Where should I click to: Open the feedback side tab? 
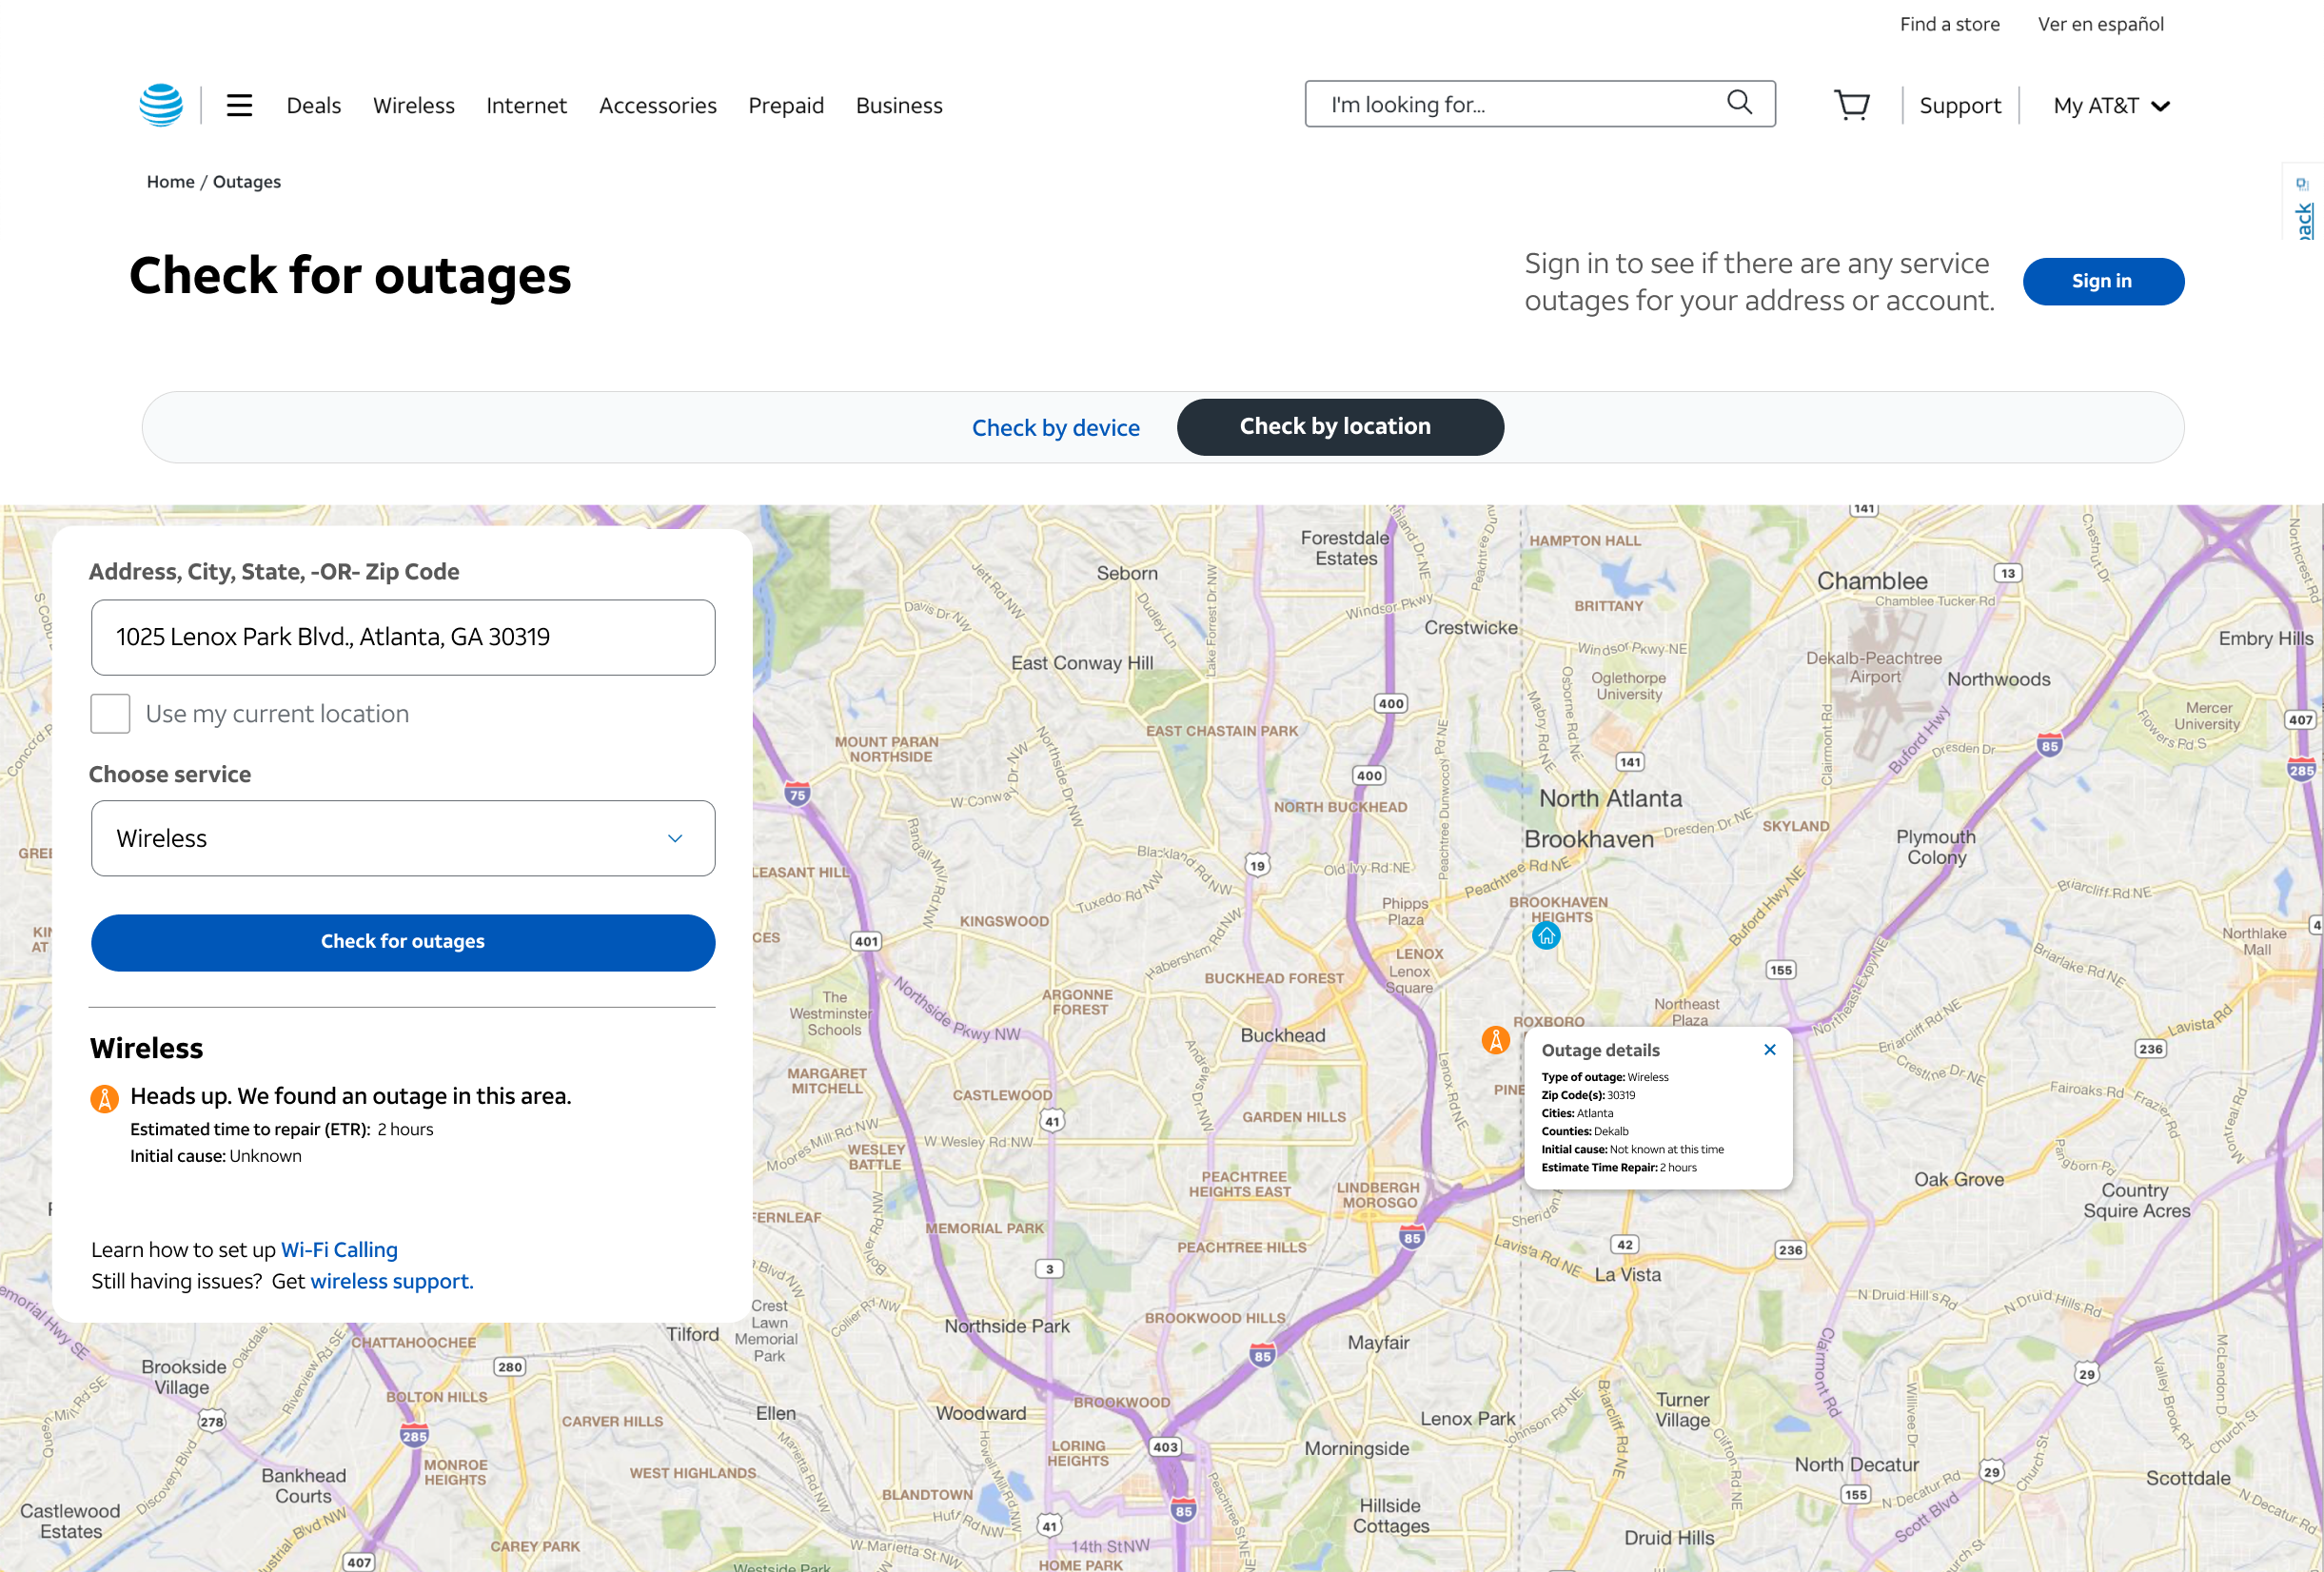pyautogui.click(x=2303, y=202)
